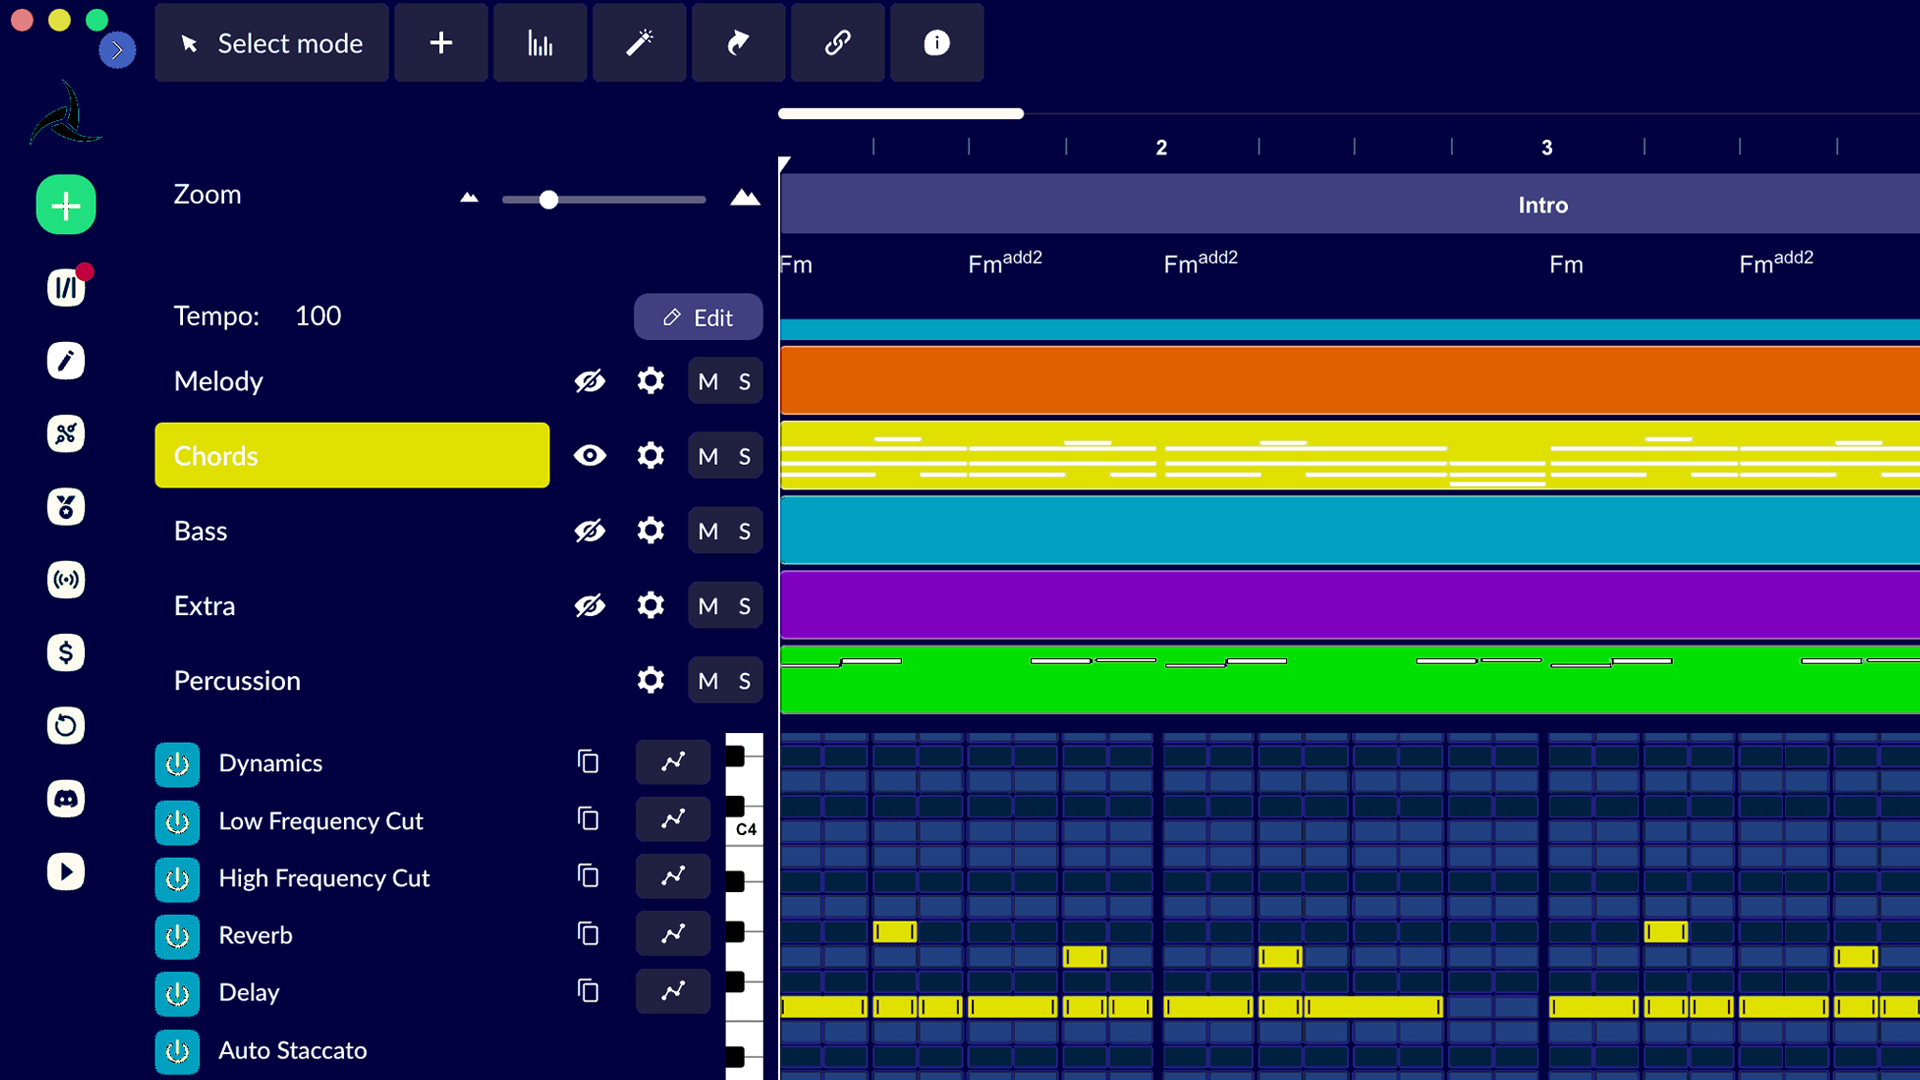Show the Extra track with eye icon
Screen dimensions: 1920x1080
[590, 606]
